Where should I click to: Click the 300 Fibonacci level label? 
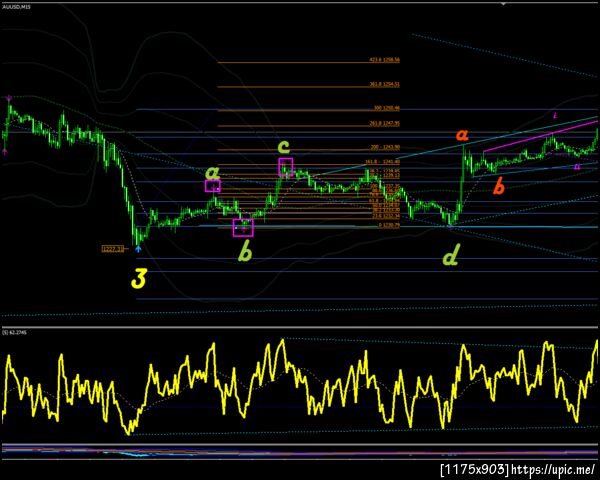387,109
